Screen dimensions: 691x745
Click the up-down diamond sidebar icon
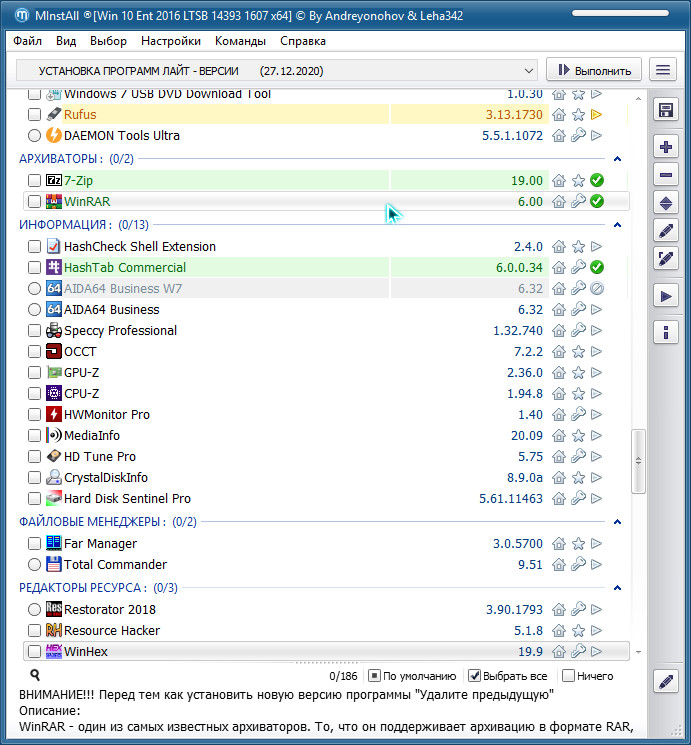[x=665, y=203]
